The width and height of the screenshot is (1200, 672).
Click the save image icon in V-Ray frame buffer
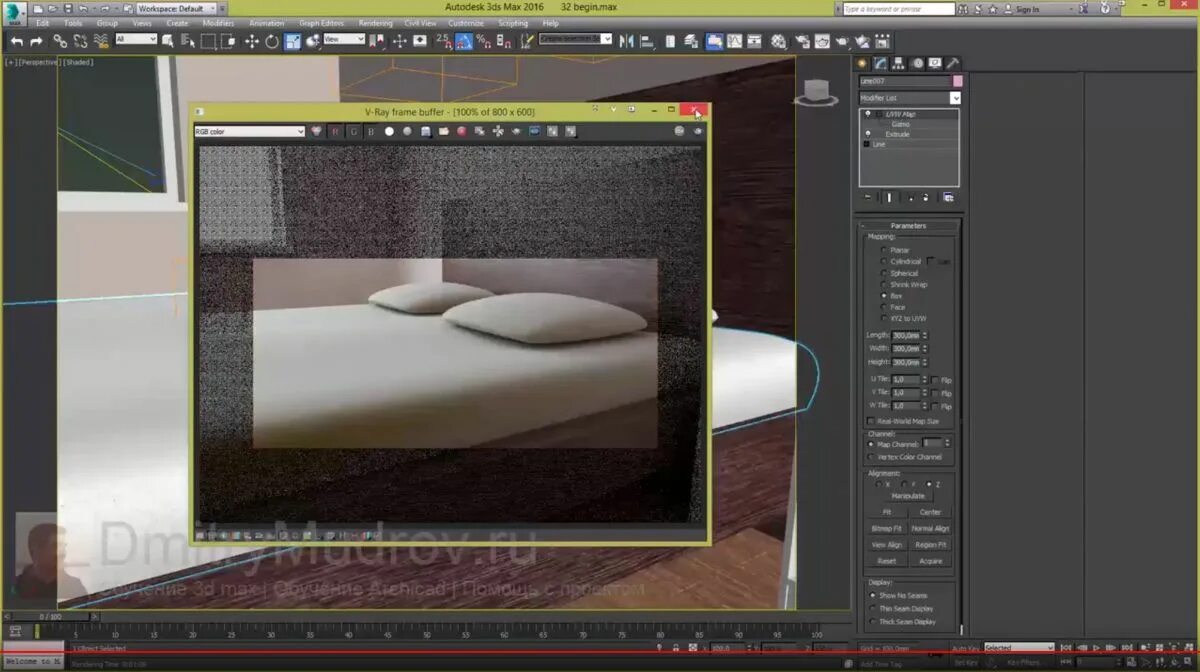pos(426,131)
